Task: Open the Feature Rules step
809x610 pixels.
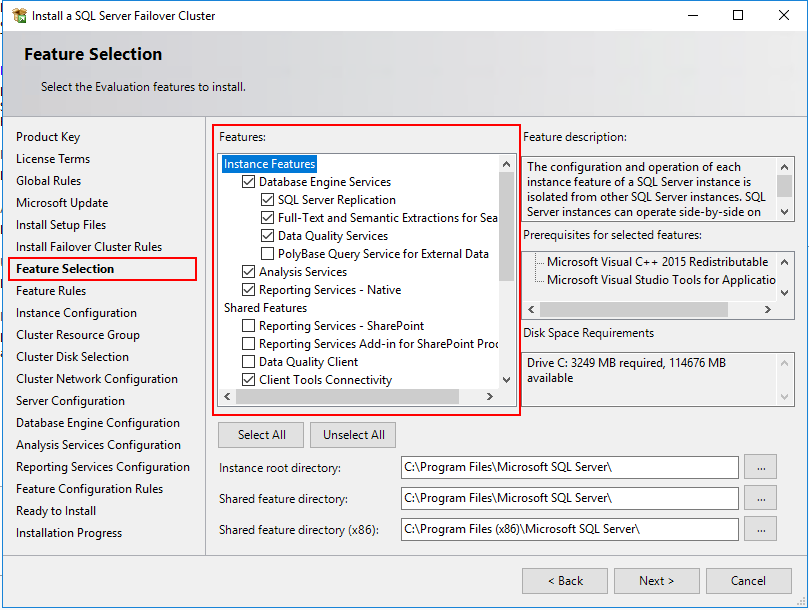Action: pos(51,291)
